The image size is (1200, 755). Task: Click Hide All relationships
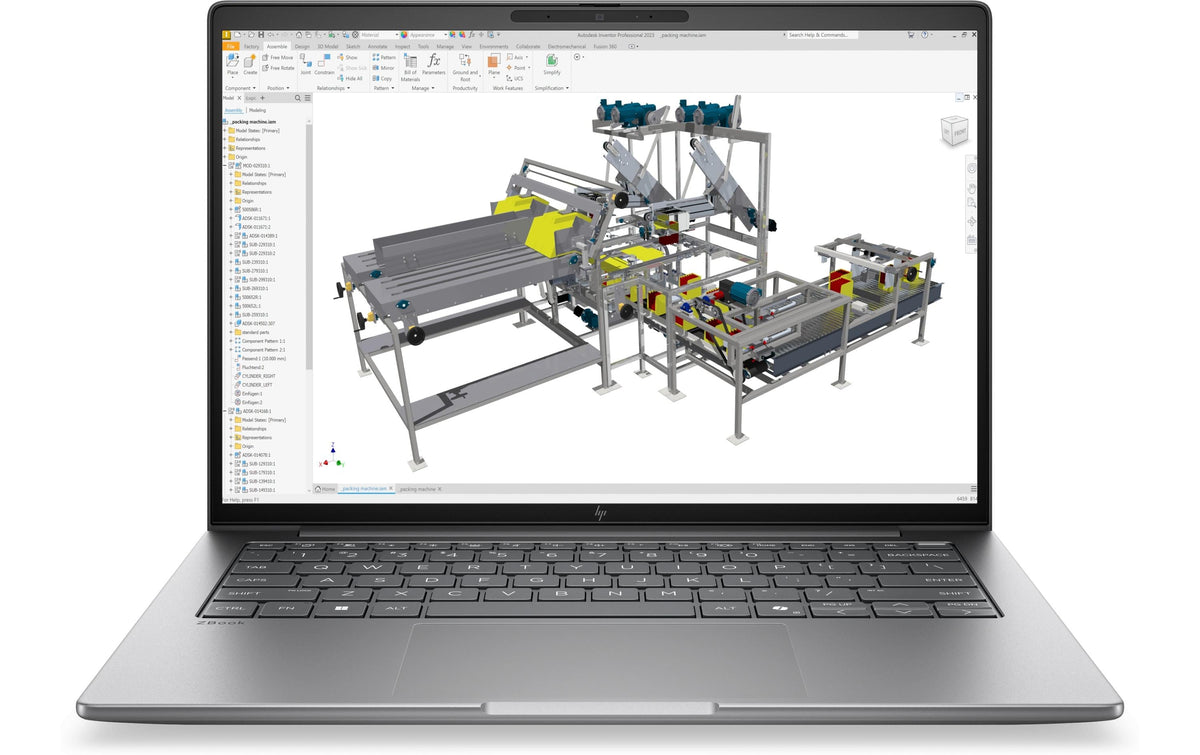click(x=350, y=78)
